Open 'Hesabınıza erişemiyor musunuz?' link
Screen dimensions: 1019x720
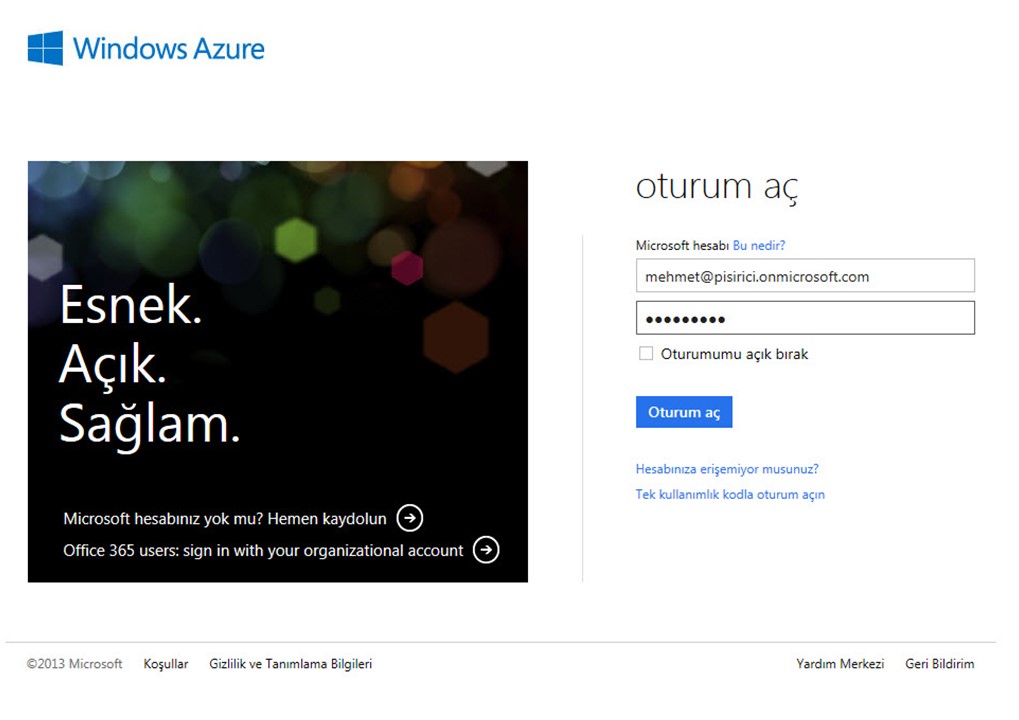click(x=727, y=469)
